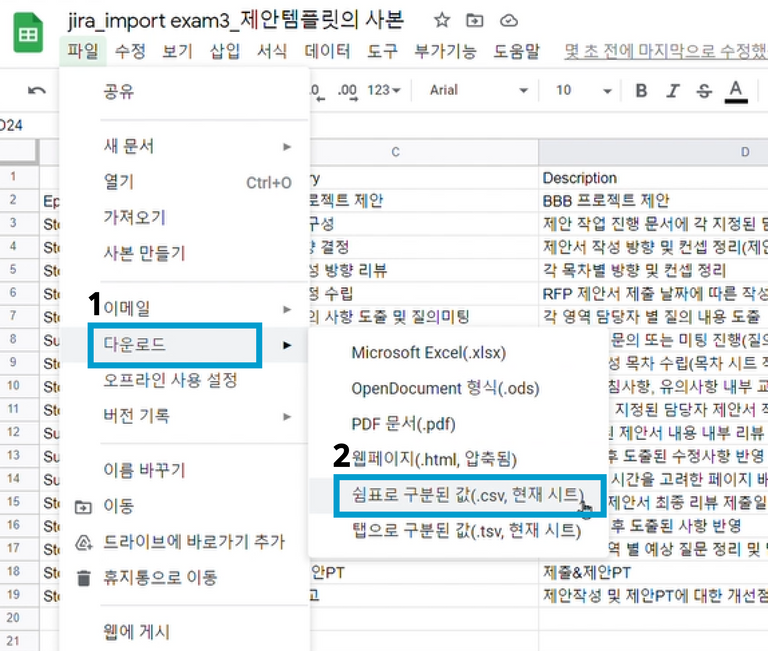Expand the 새 문서 submenu arrow
This screenshot has height=651, width=768.
287,147
